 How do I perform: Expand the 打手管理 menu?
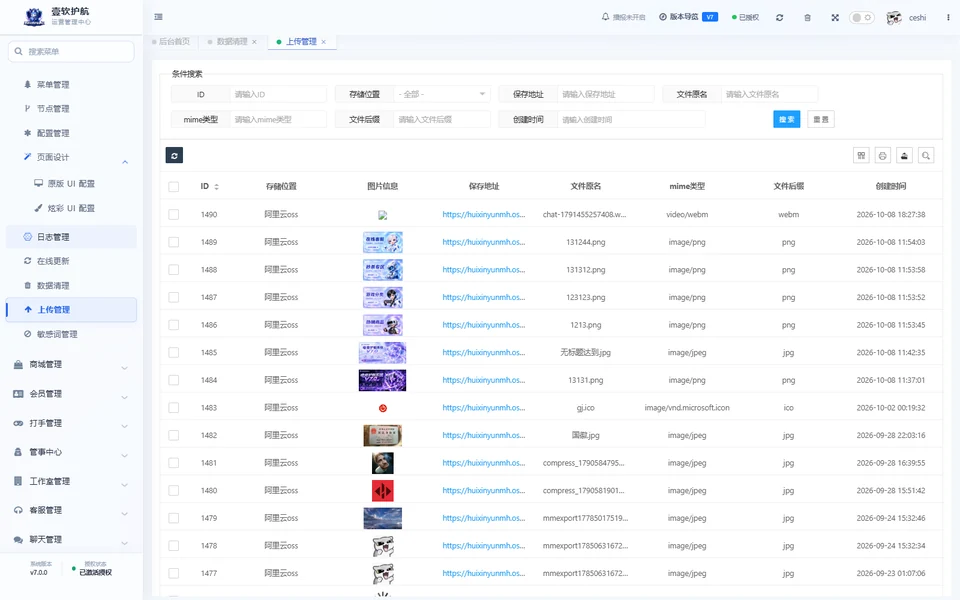tap(71, 423)
